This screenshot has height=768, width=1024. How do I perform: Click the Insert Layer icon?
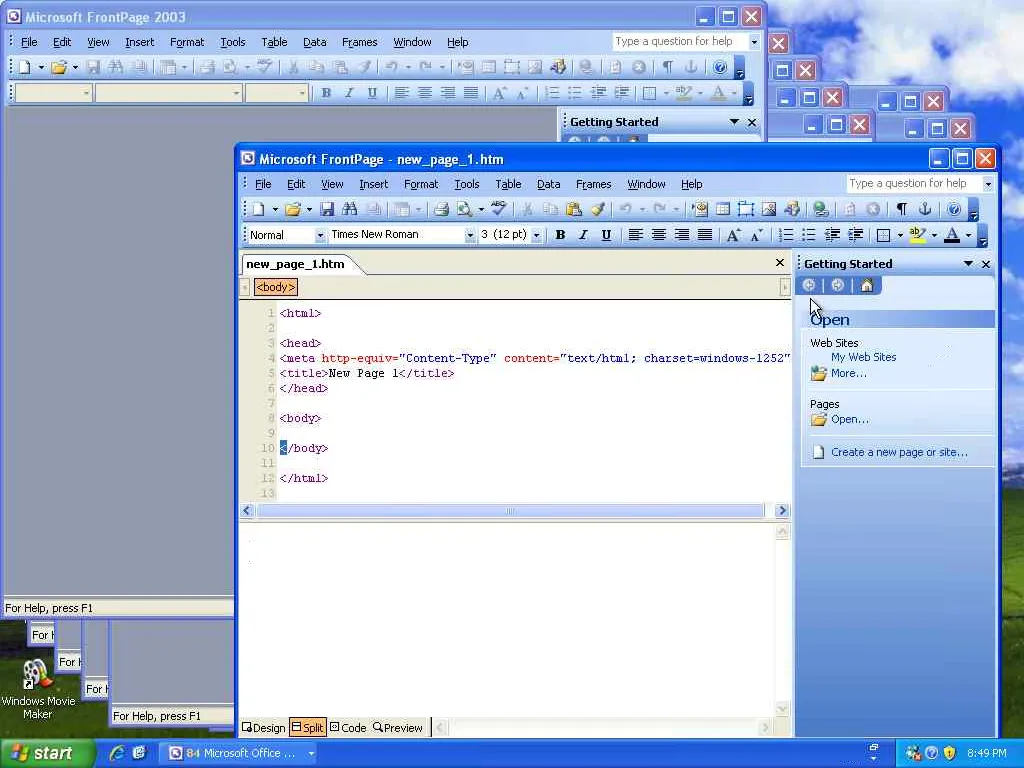[x=746, y=209]
